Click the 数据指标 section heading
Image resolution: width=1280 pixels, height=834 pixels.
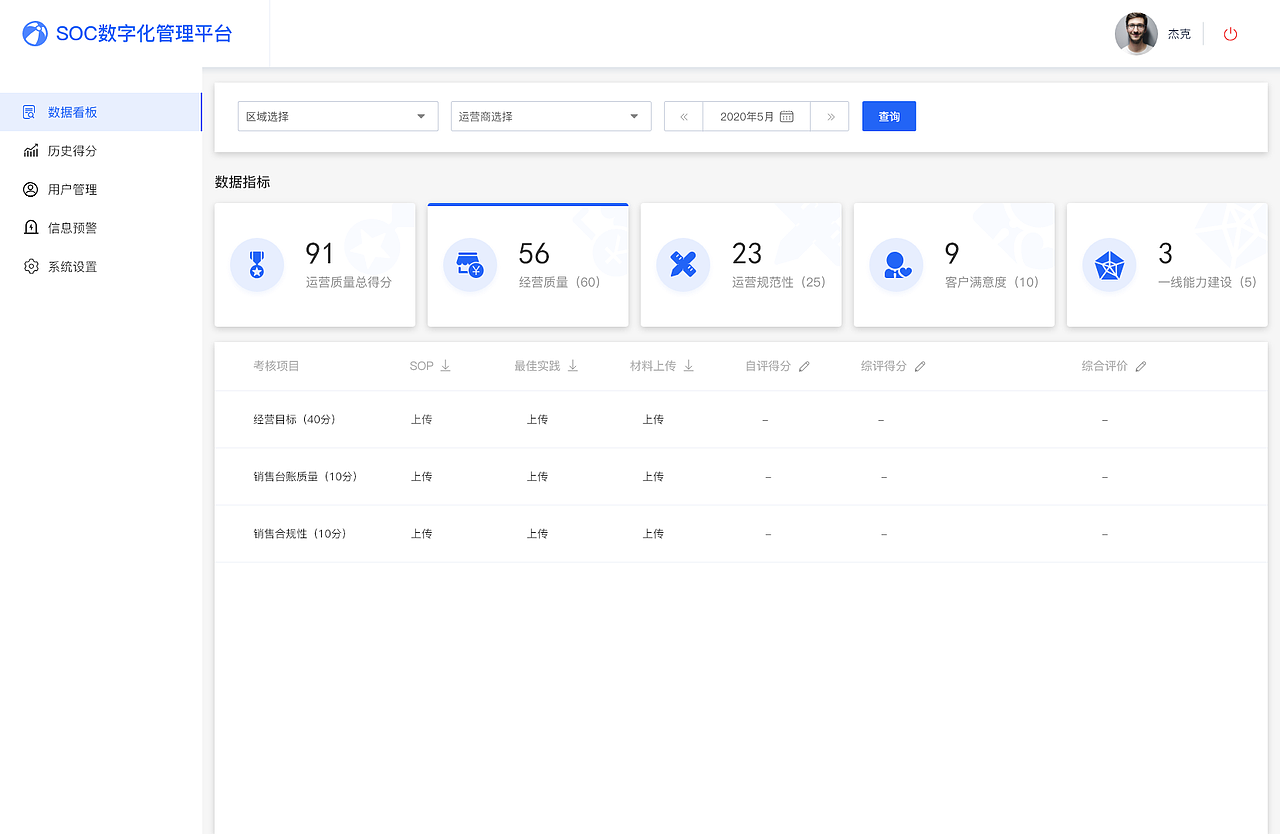[242, 182]
